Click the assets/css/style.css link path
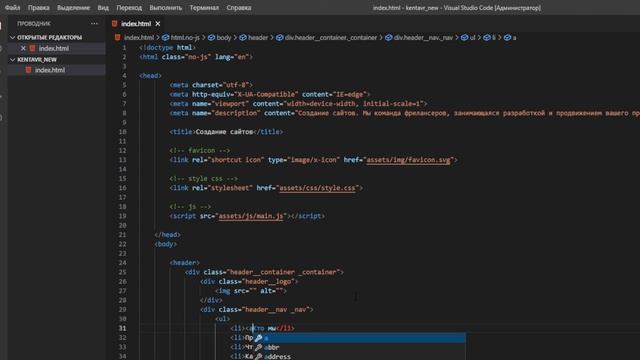640x360 pixels. (x=317, y=188)
